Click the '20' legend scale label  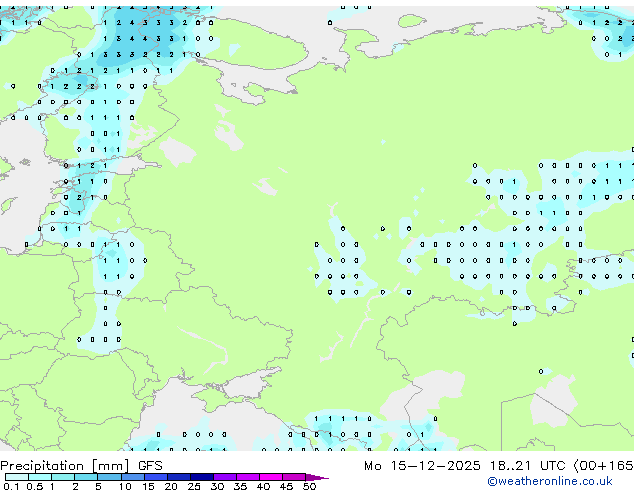(171, 486)
